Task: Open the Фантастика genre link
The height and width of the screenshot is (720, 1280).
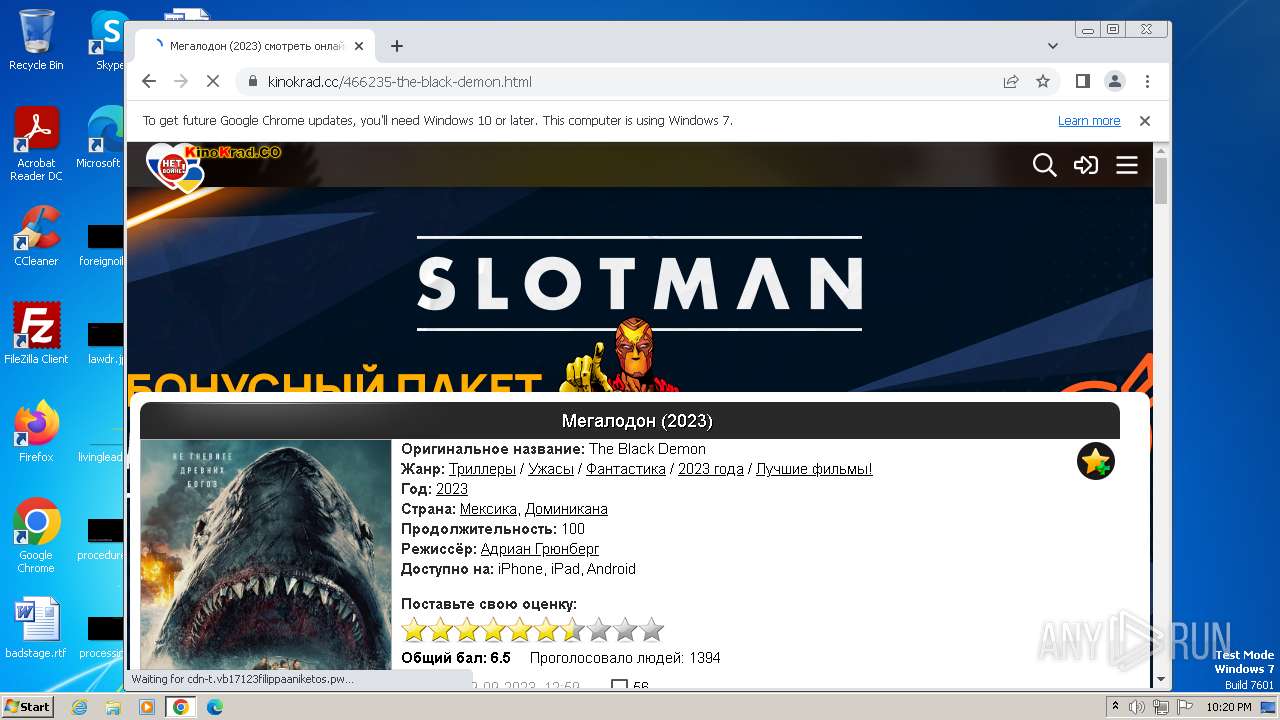Action: [626, 469]
